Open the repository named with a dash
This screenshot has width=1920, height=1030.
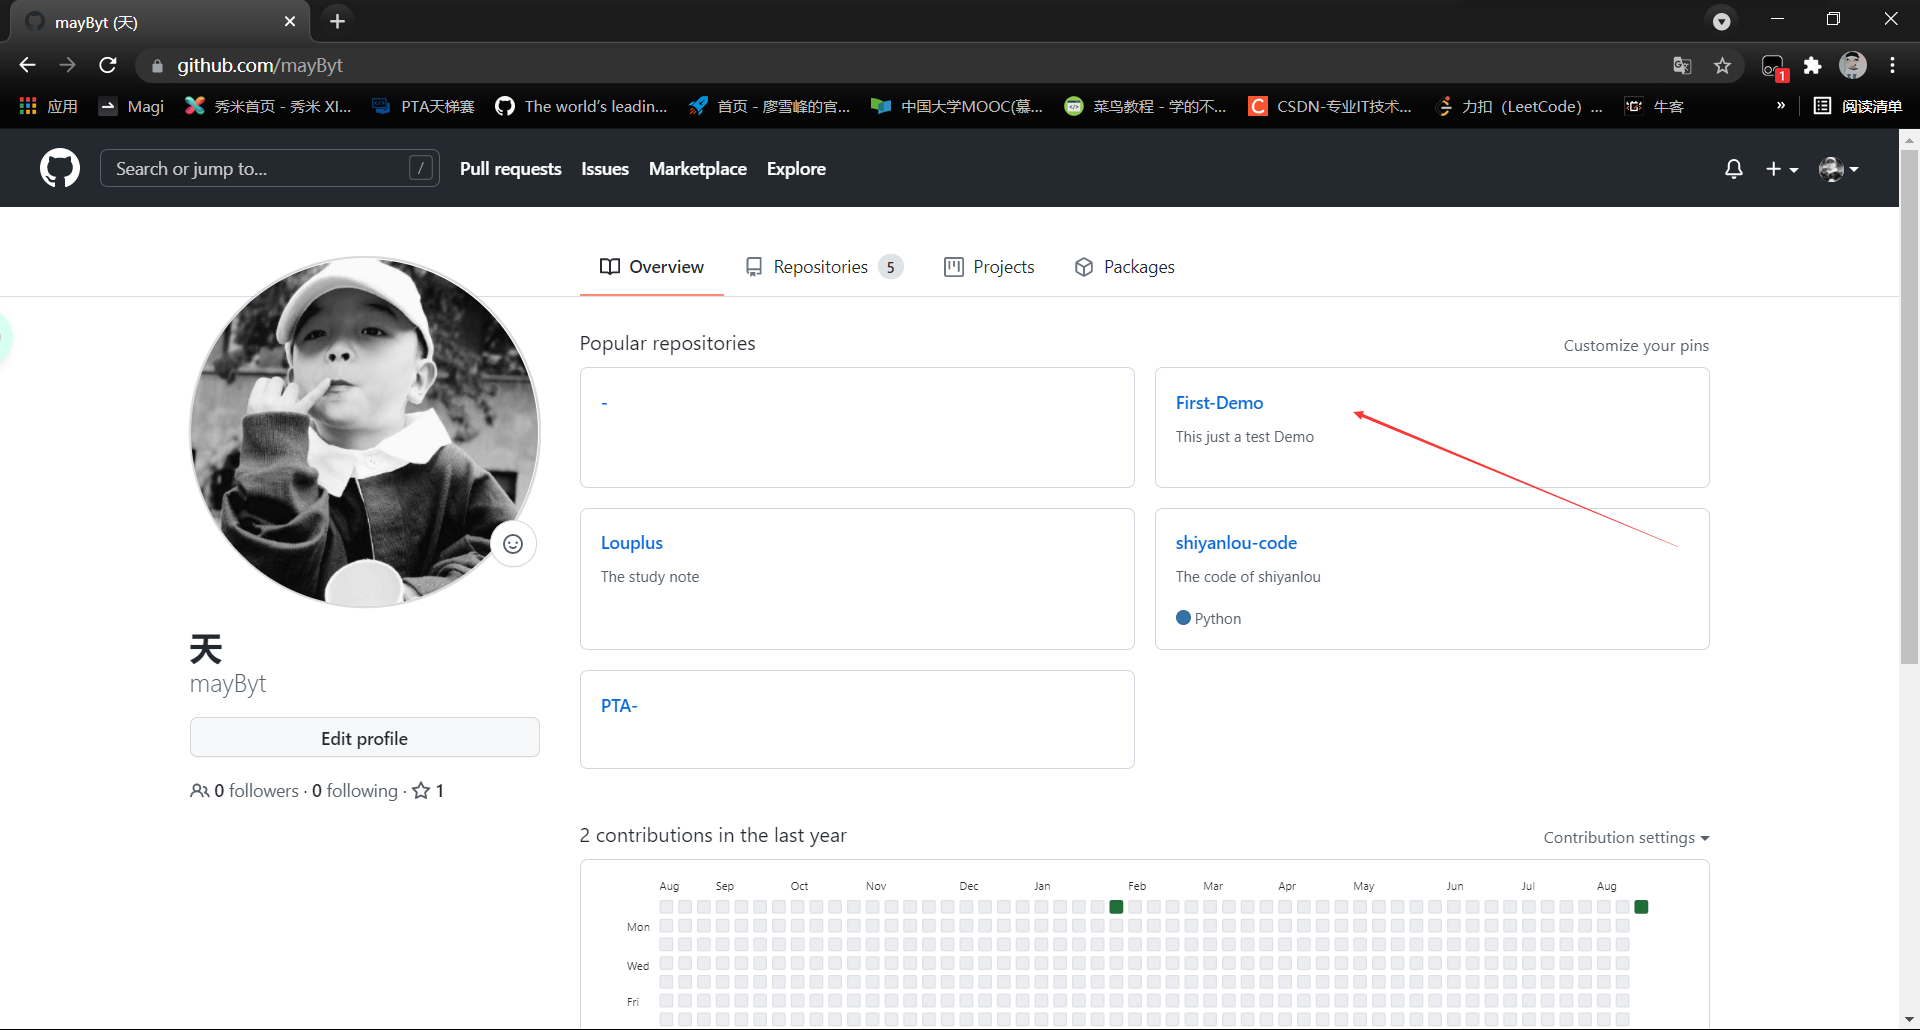click(604, 403)
